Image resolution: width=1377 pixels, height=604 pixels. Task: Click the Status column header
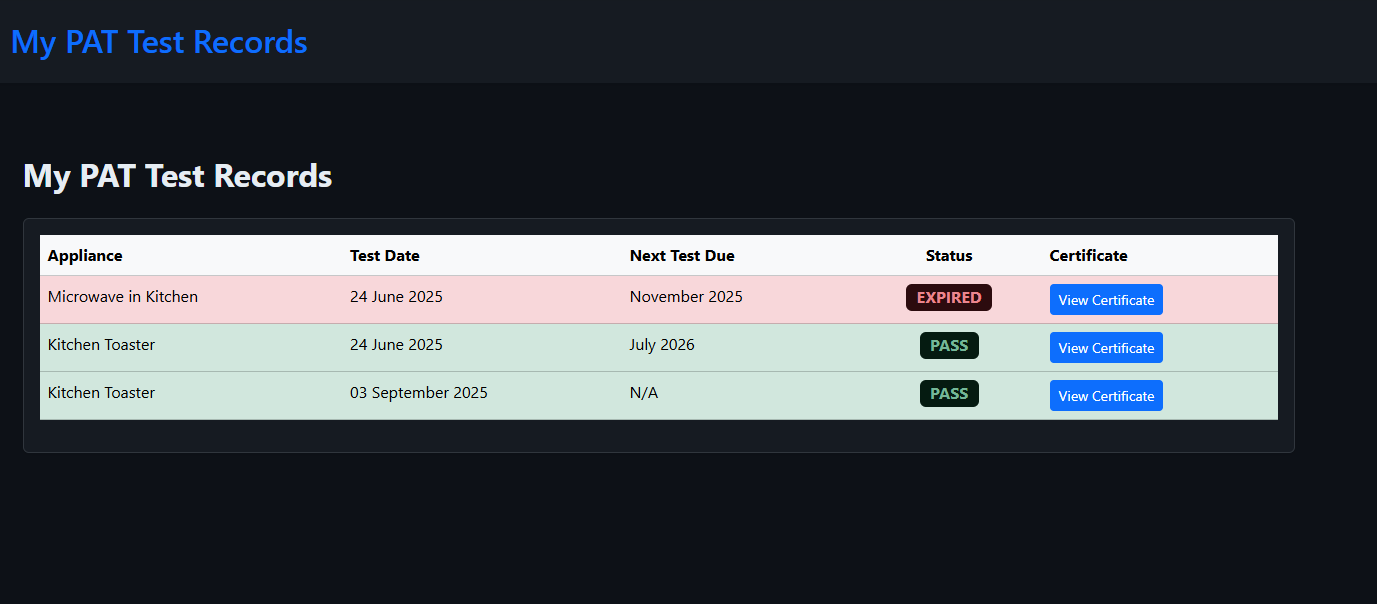948,255
